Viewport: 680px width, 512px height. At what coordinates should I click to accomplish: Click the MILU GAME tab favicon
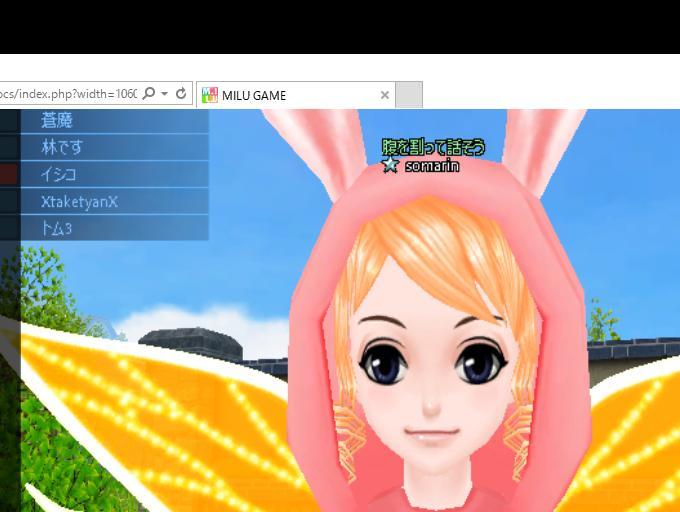[210, 95]
